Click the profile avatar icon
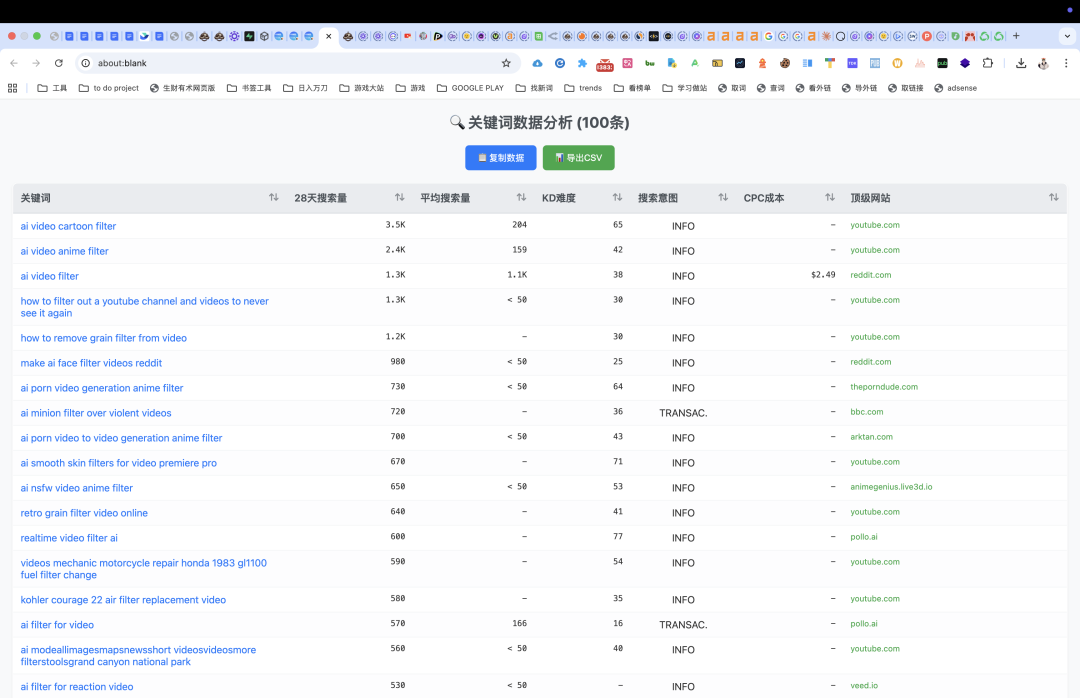1080x698 pixels. pyautogui.click(x=1043, y=63)
